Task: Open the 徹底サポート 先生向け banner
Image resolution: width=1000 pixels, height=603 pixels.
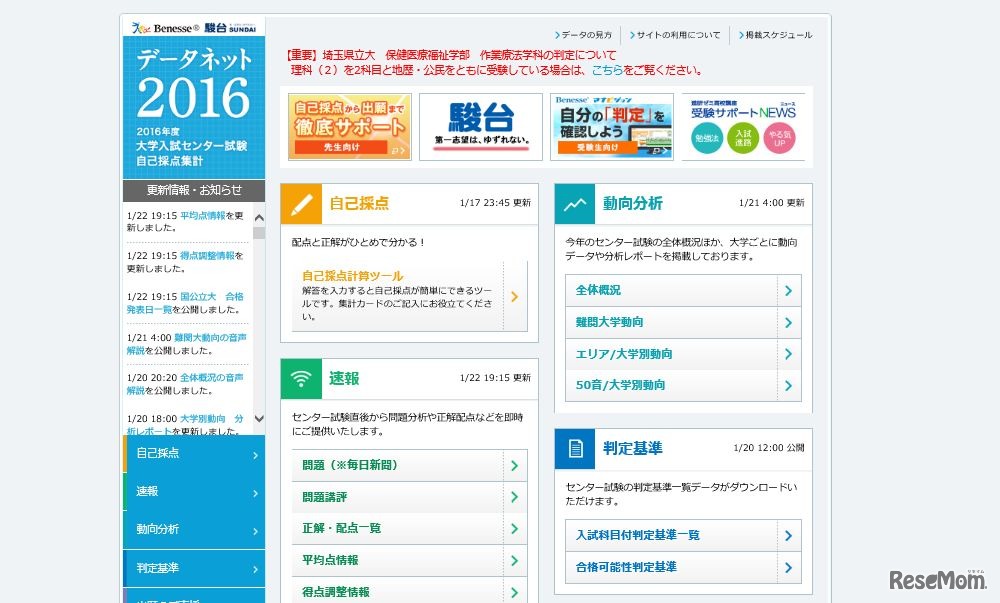Action: pyautogui.click(x=349, y=127)
